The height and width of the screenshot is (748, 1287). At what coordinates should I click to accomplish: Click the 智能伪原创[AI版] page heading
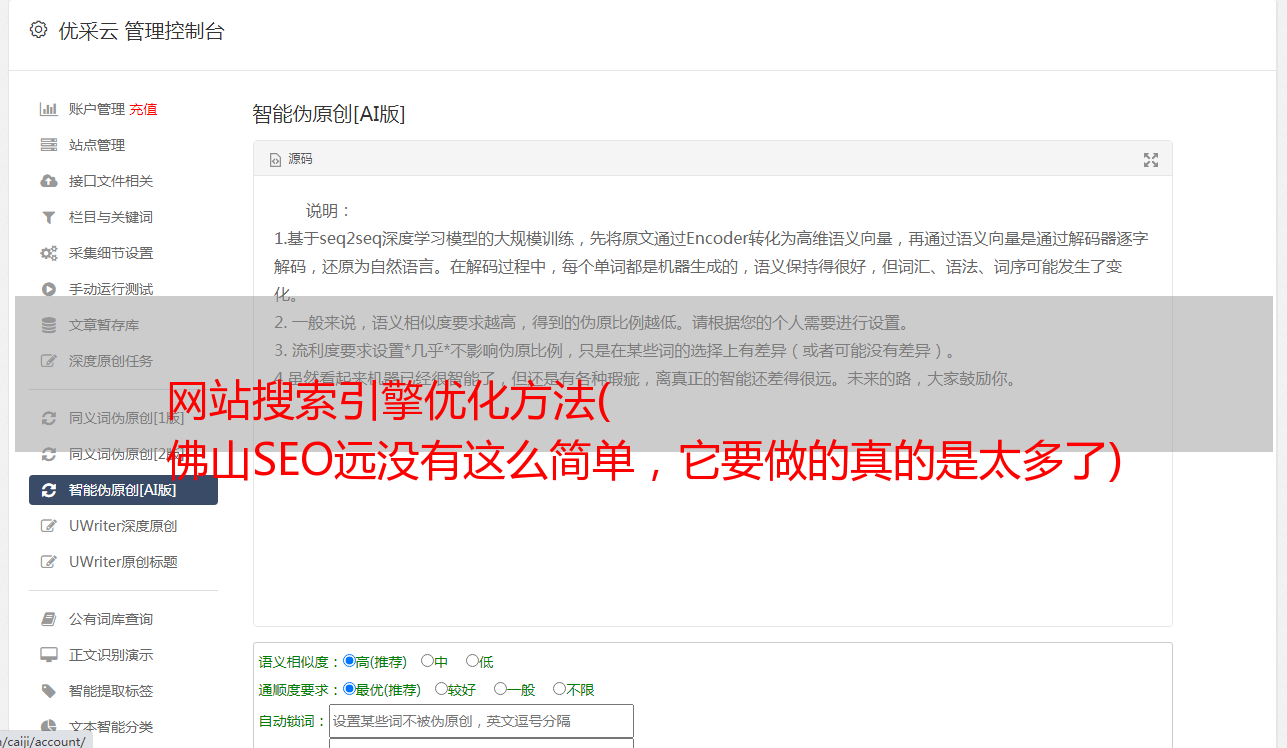(x=328, y=114)
